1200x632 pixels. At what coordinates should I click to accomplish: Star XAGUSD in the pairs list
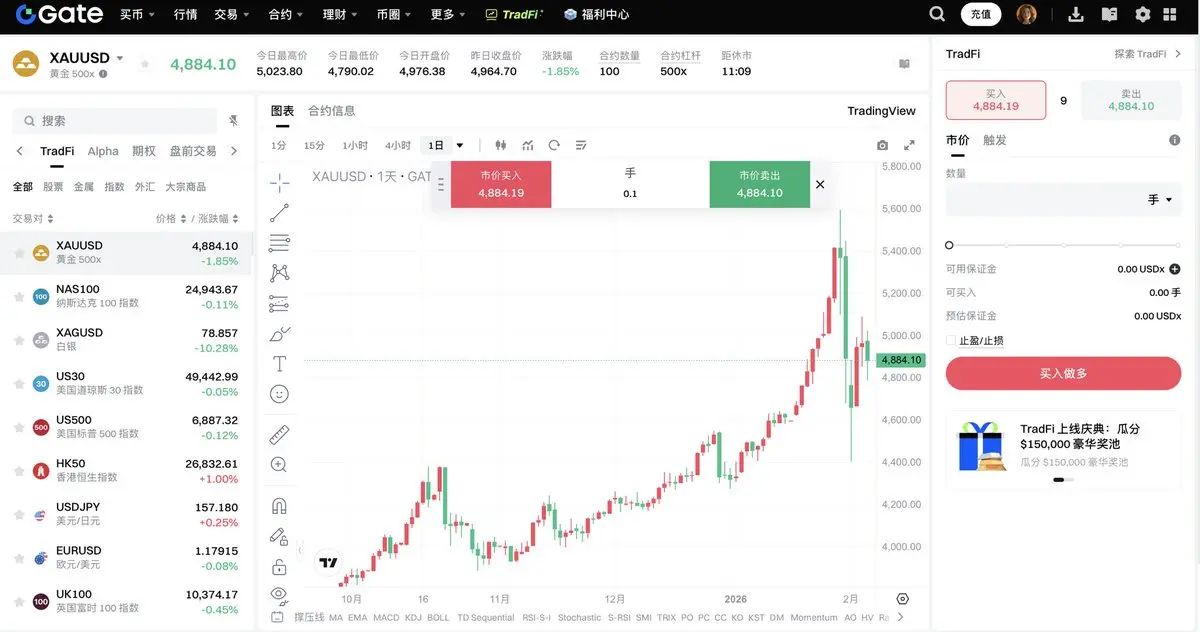pyautogui.click(x=18, y=340)
